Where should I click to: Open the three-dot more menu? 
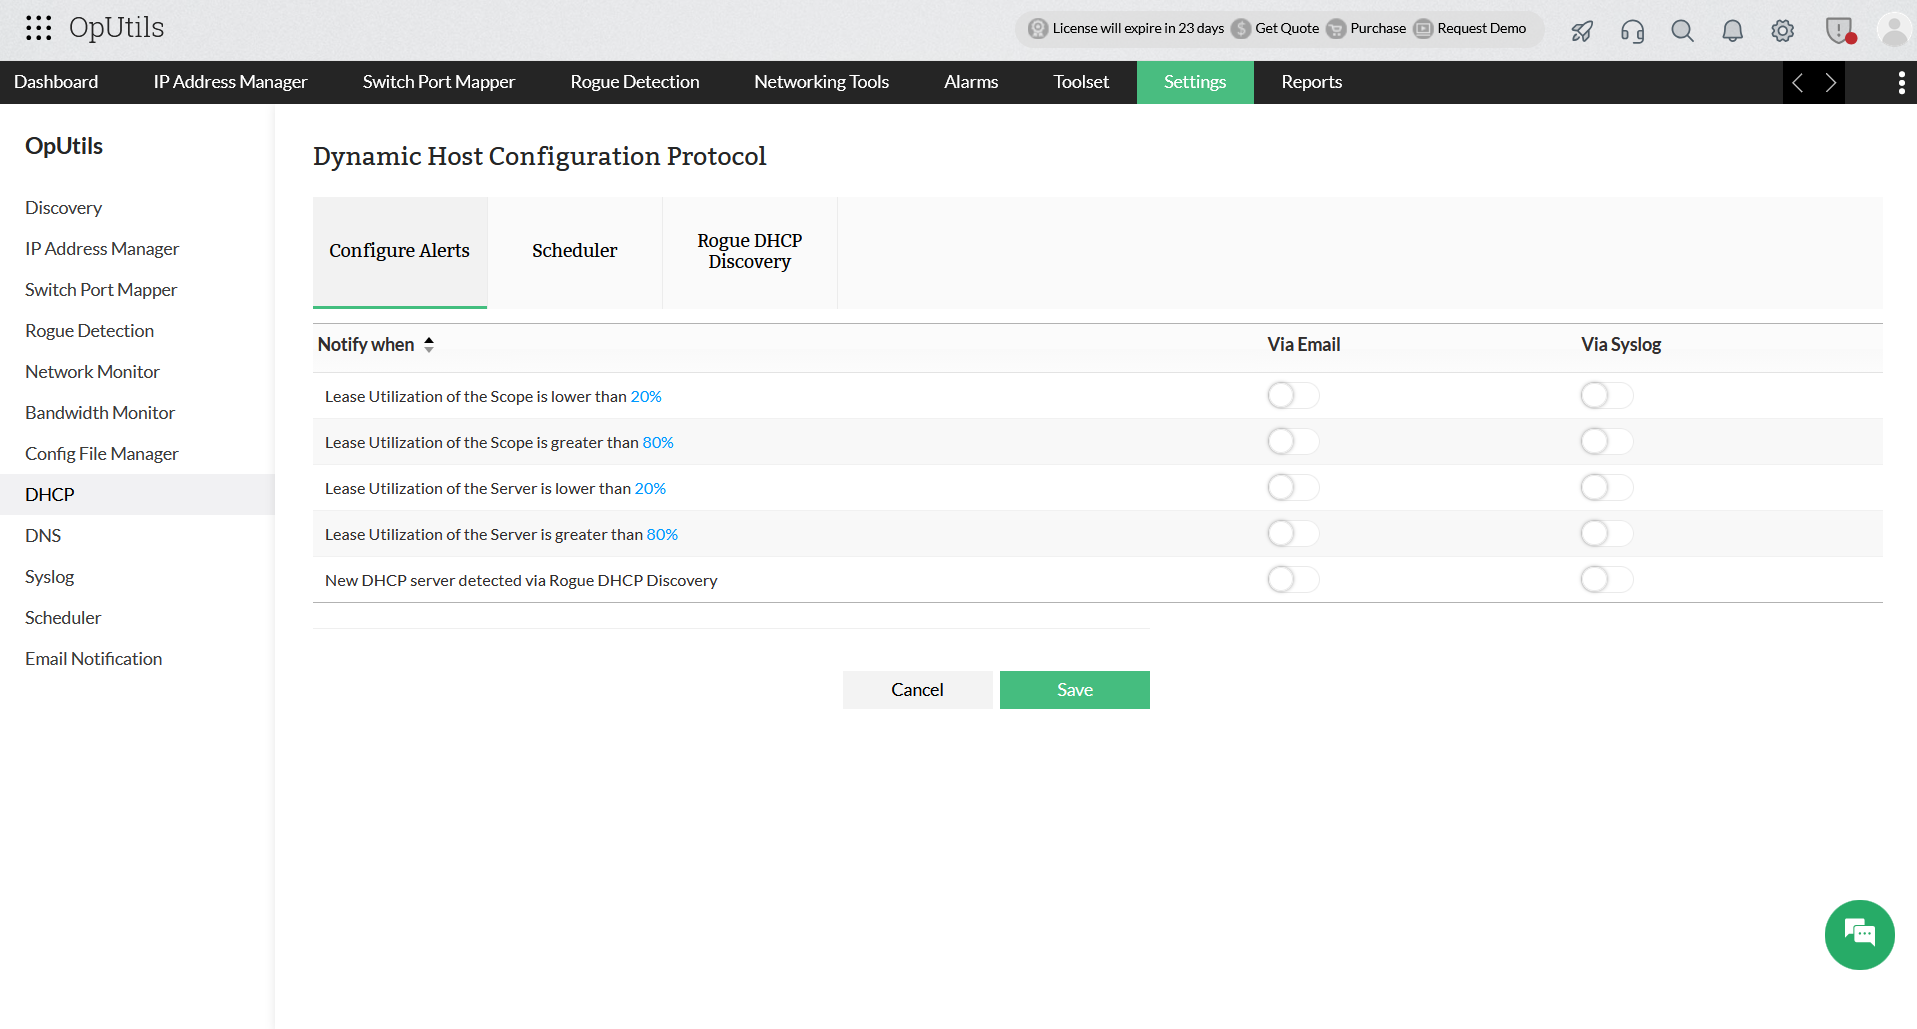[1901, 83]
